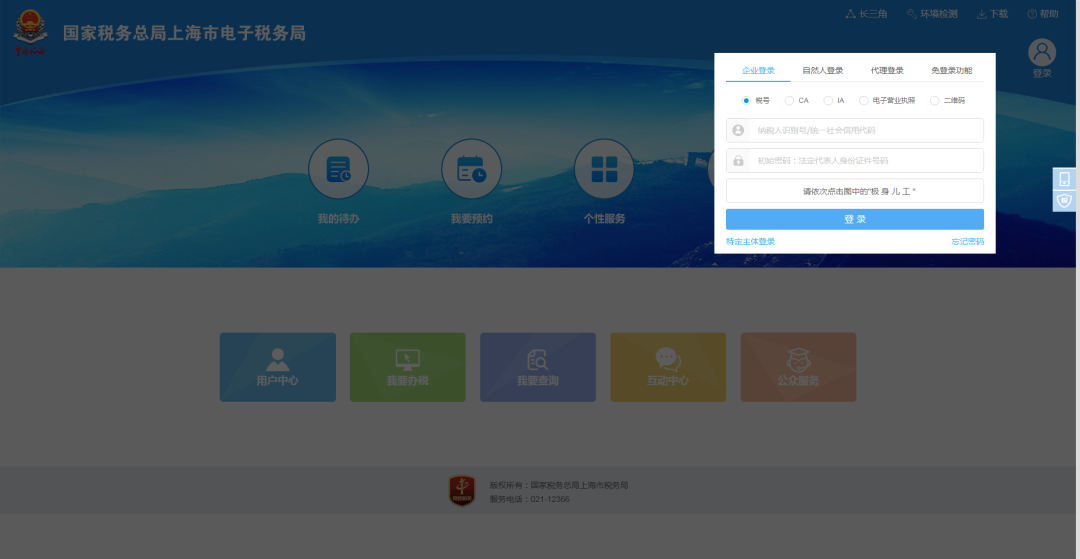This screenshot has height=559, width=1080.
Task: Click the 忘记密码 link
Action: [x=967, y=242]
